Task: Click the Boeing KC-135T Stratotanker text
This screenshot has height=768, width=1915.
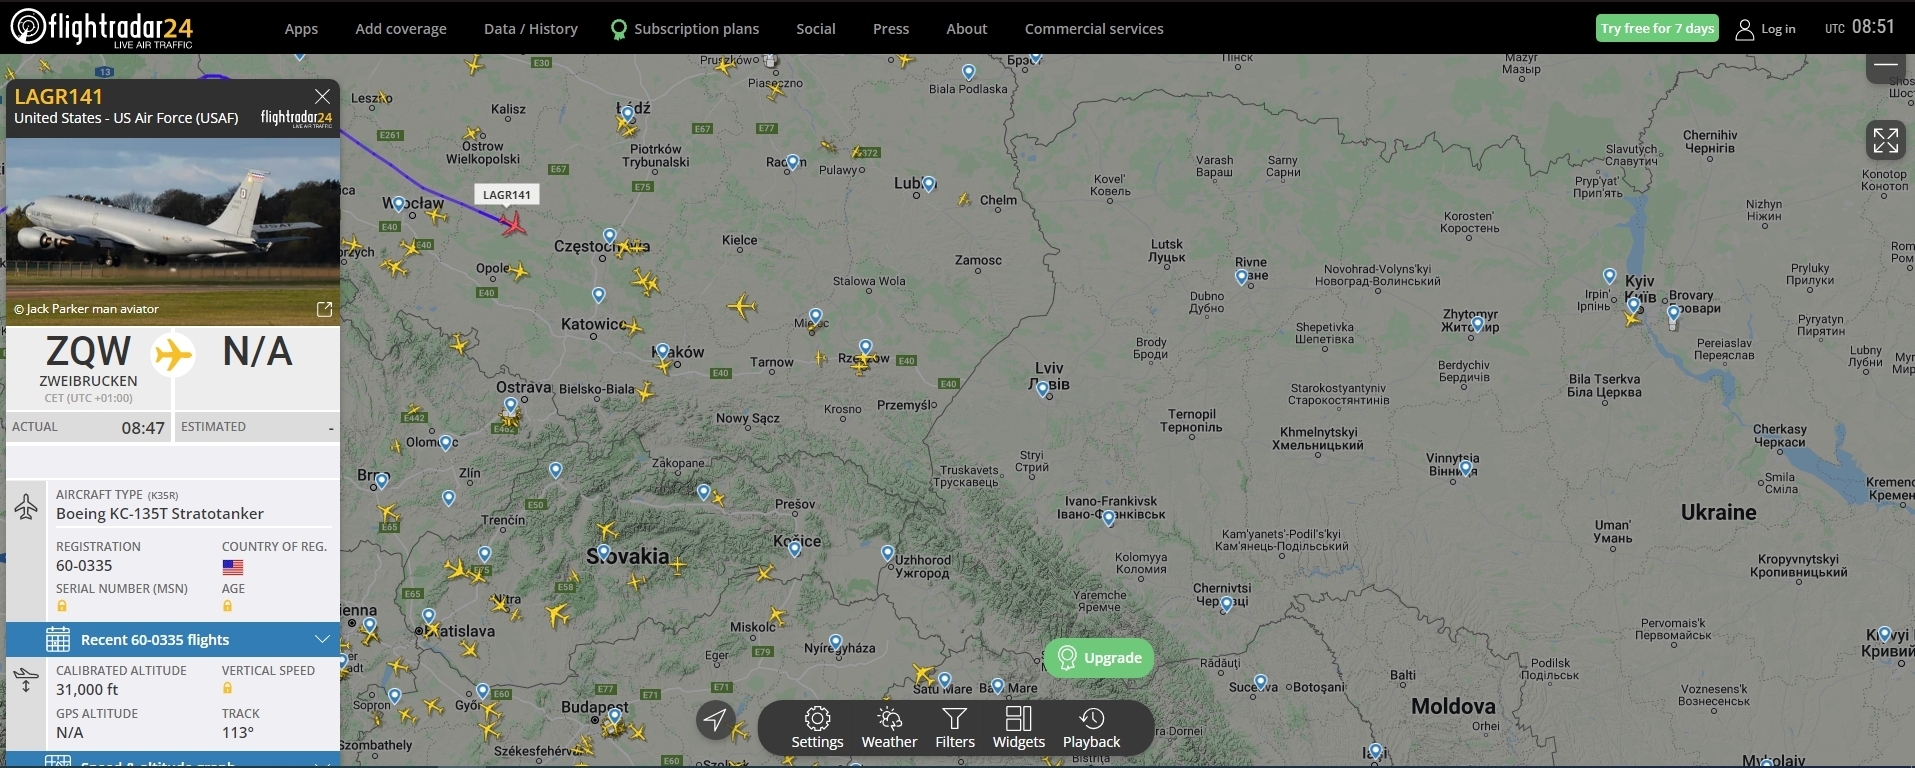Action: [160, 513]
